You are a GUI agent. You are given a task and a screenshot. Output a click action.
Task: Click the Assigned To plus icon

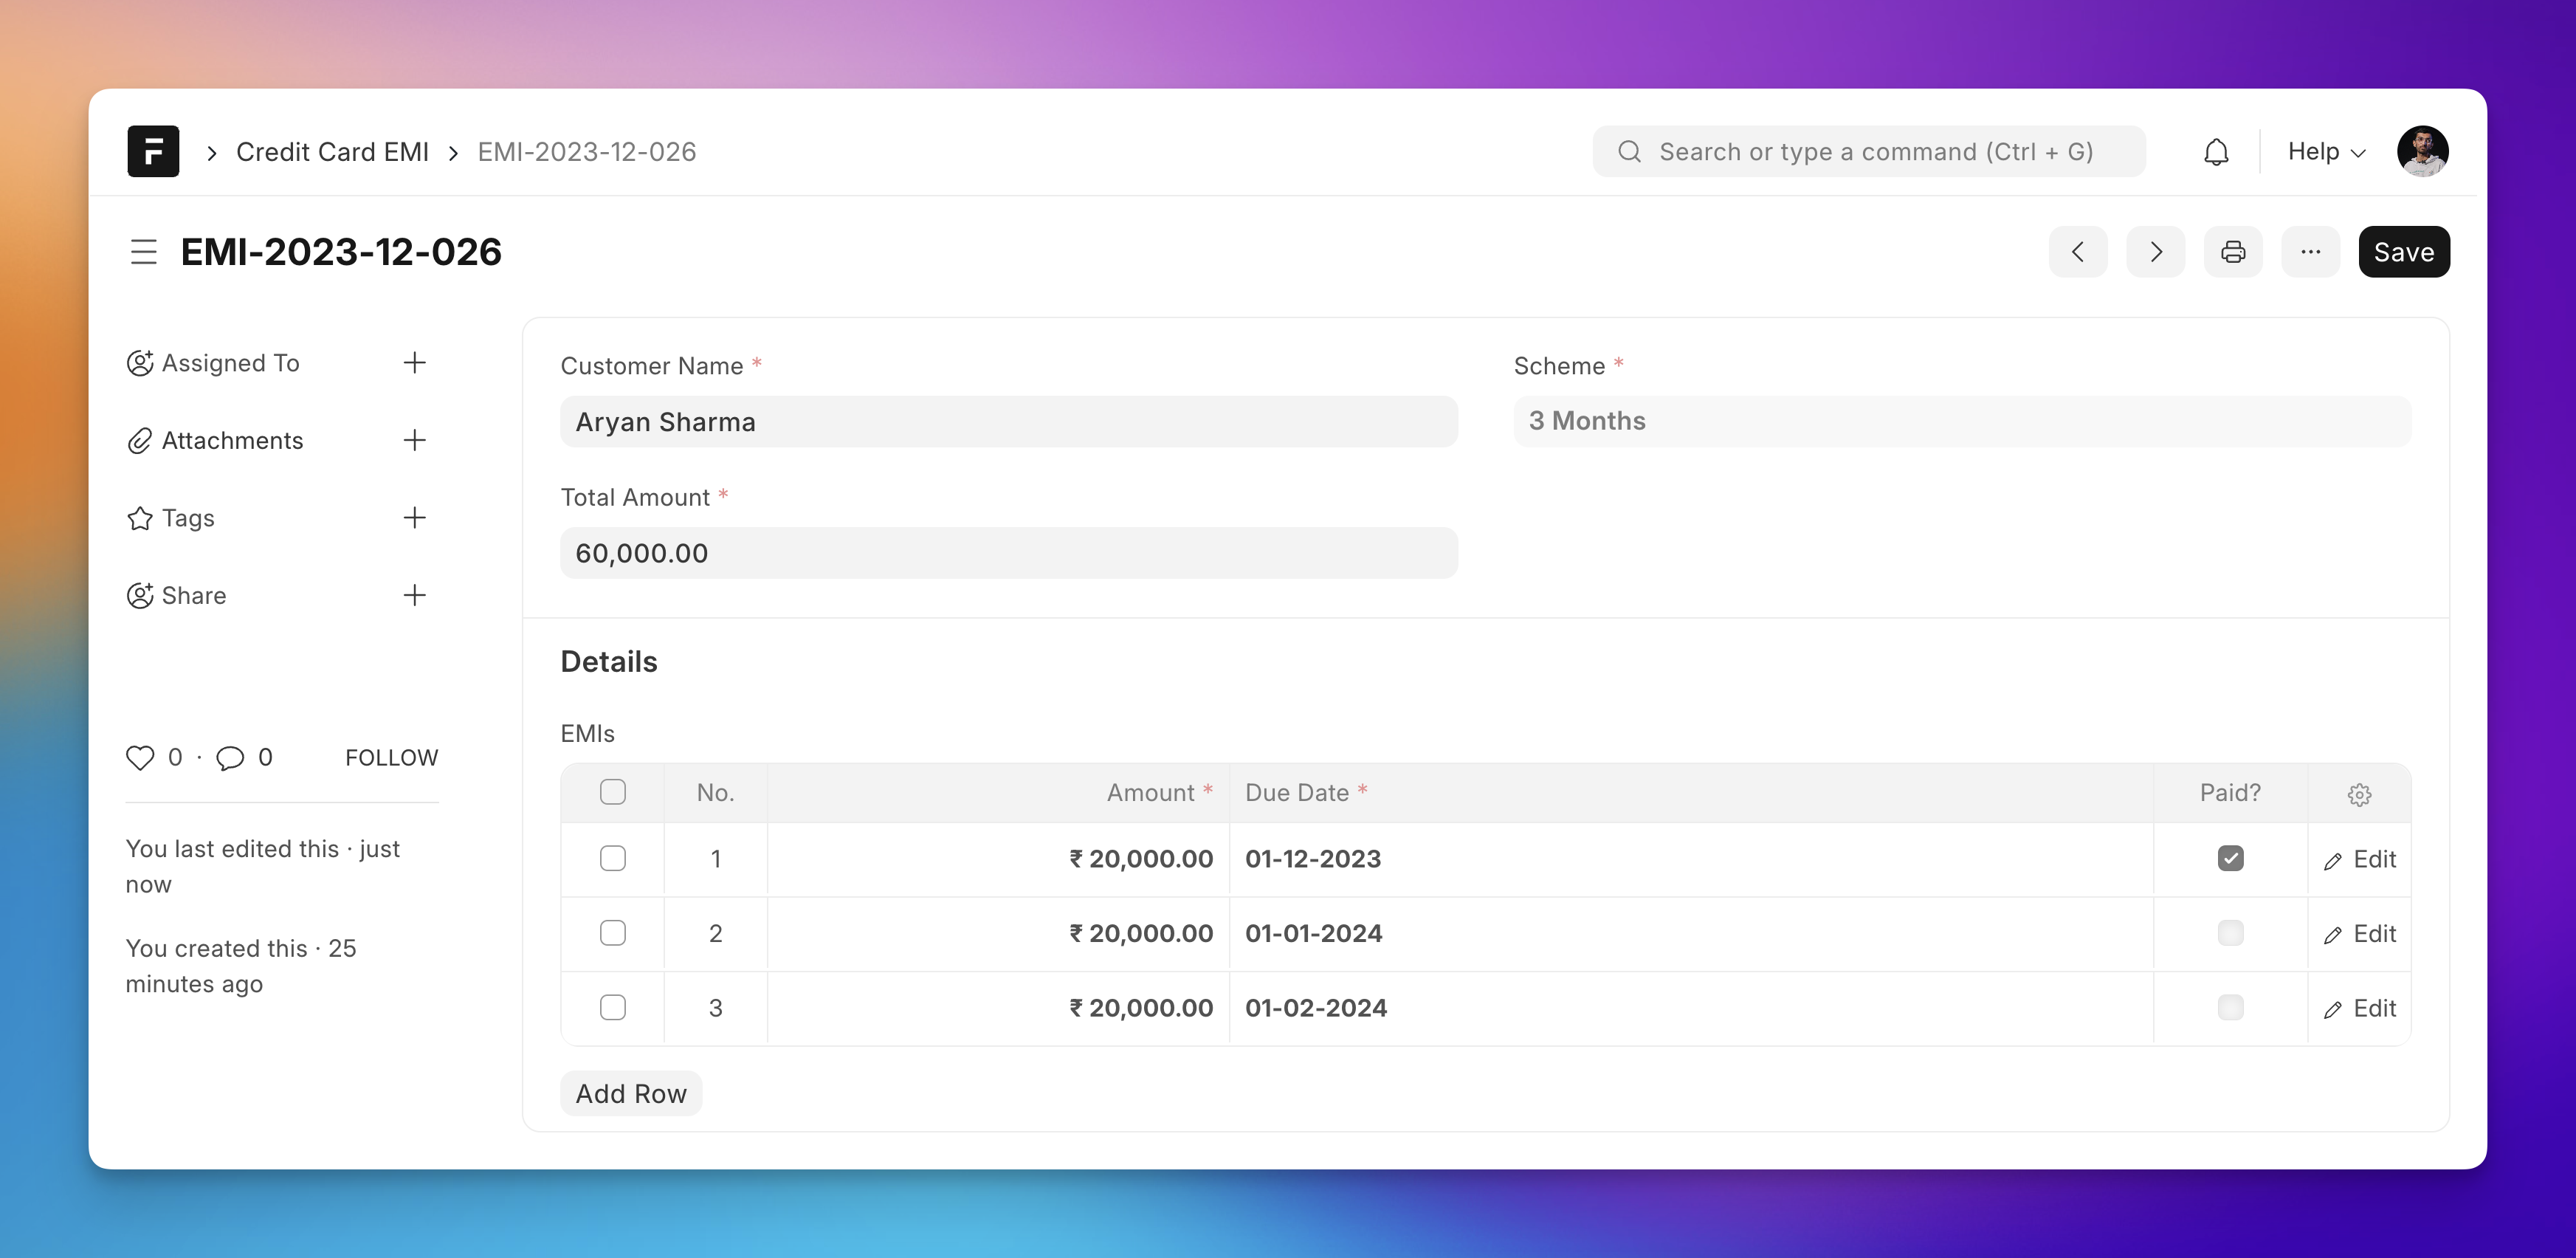click(x=417, y=361)
